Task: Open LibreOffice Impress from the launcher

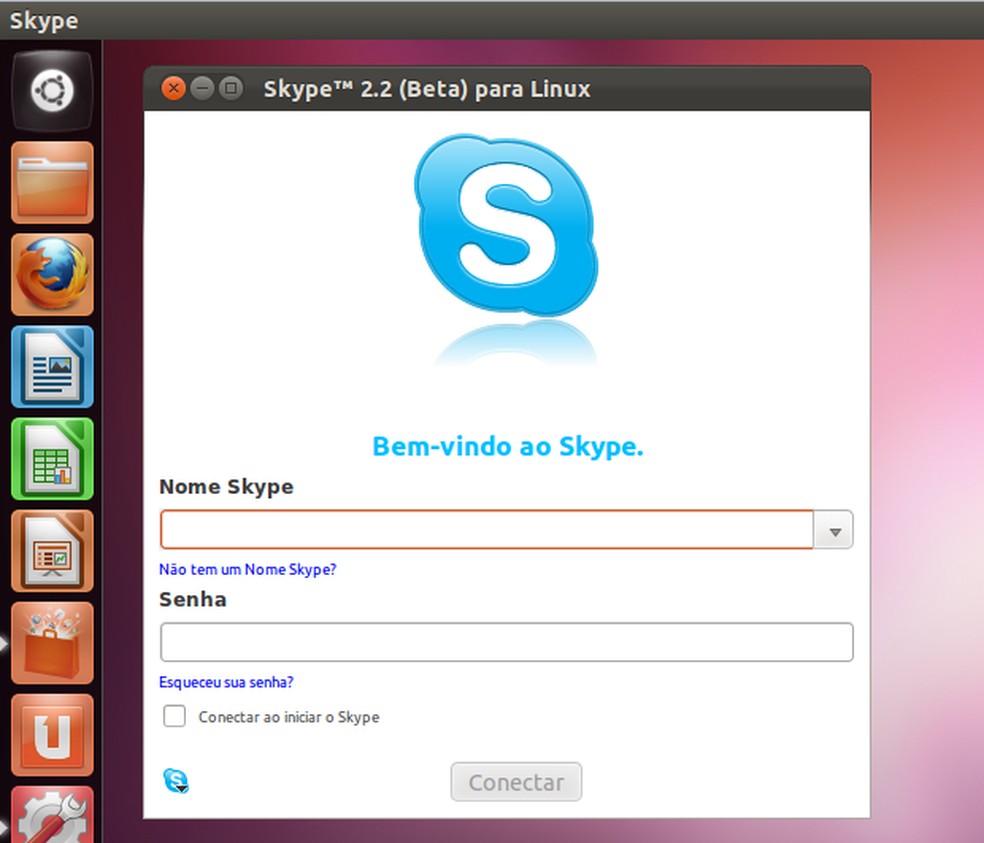Action: (x=51, y=550)
